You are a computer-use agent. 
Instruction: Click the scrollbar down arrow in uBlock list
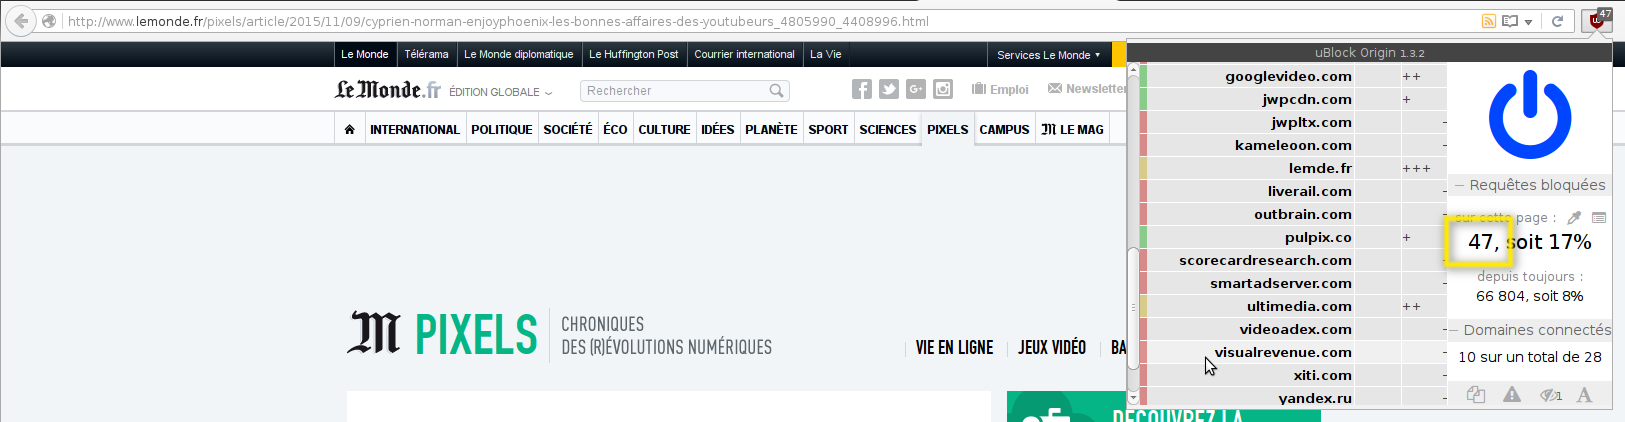[x=1133, y=397]
